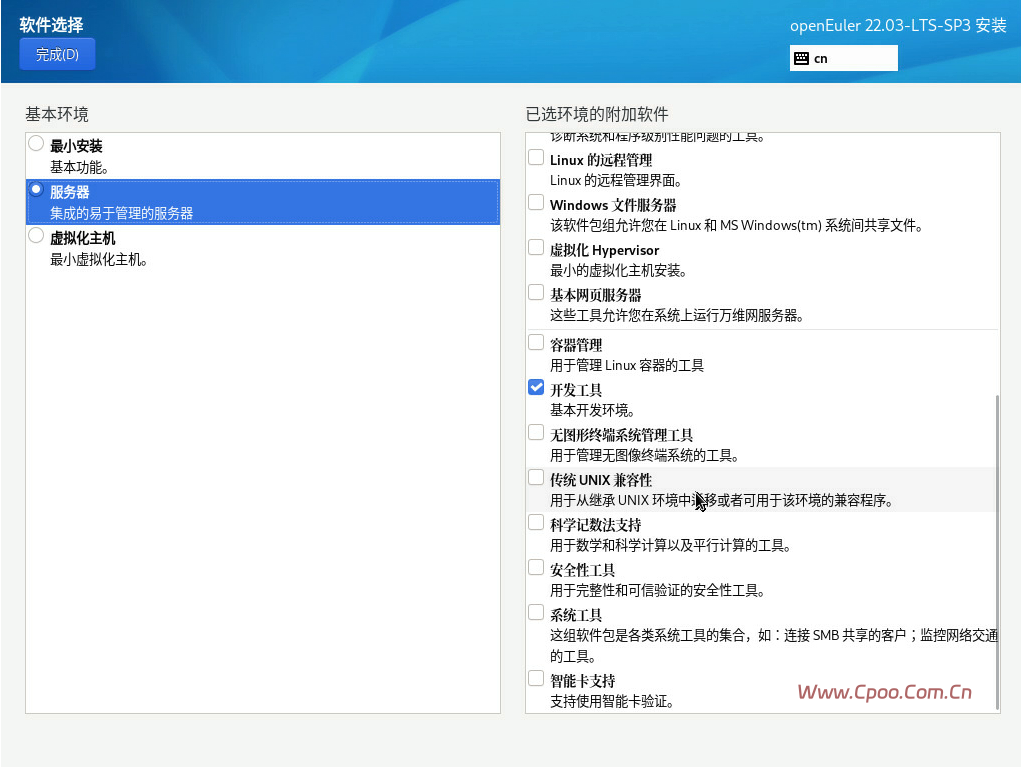Check the 虚拟化 Hypervisor option

pos(536,247)
